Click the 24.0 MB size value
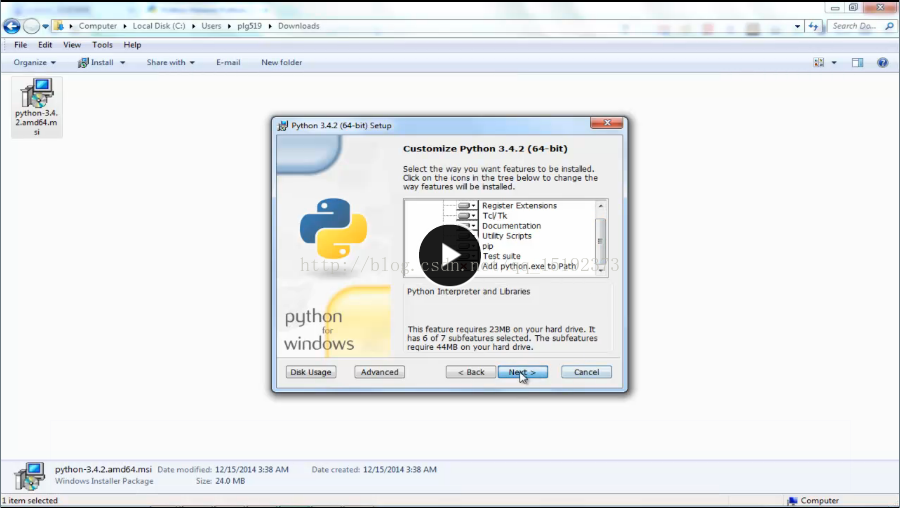The height and width of the screenshot is (508, 900). pos(230,481)
